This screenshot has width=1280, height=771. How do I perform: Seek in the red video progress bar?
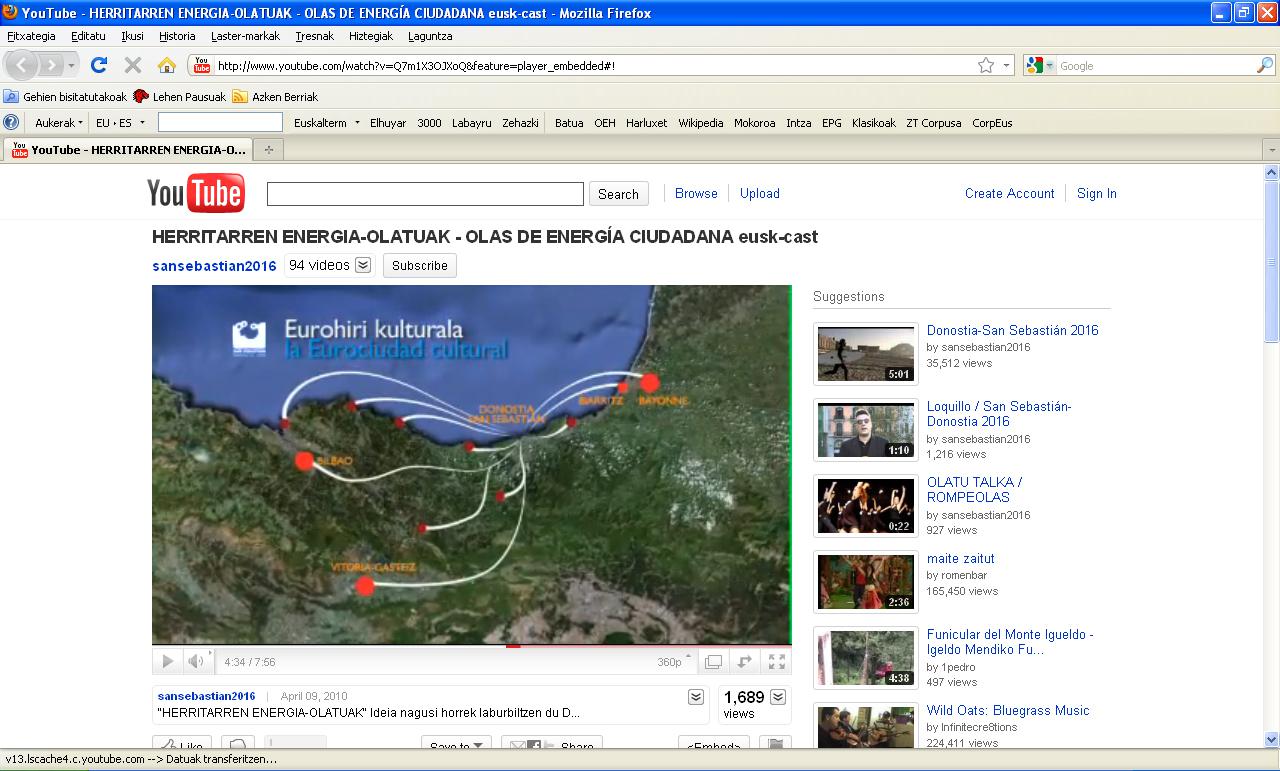[x=400, y=646]
